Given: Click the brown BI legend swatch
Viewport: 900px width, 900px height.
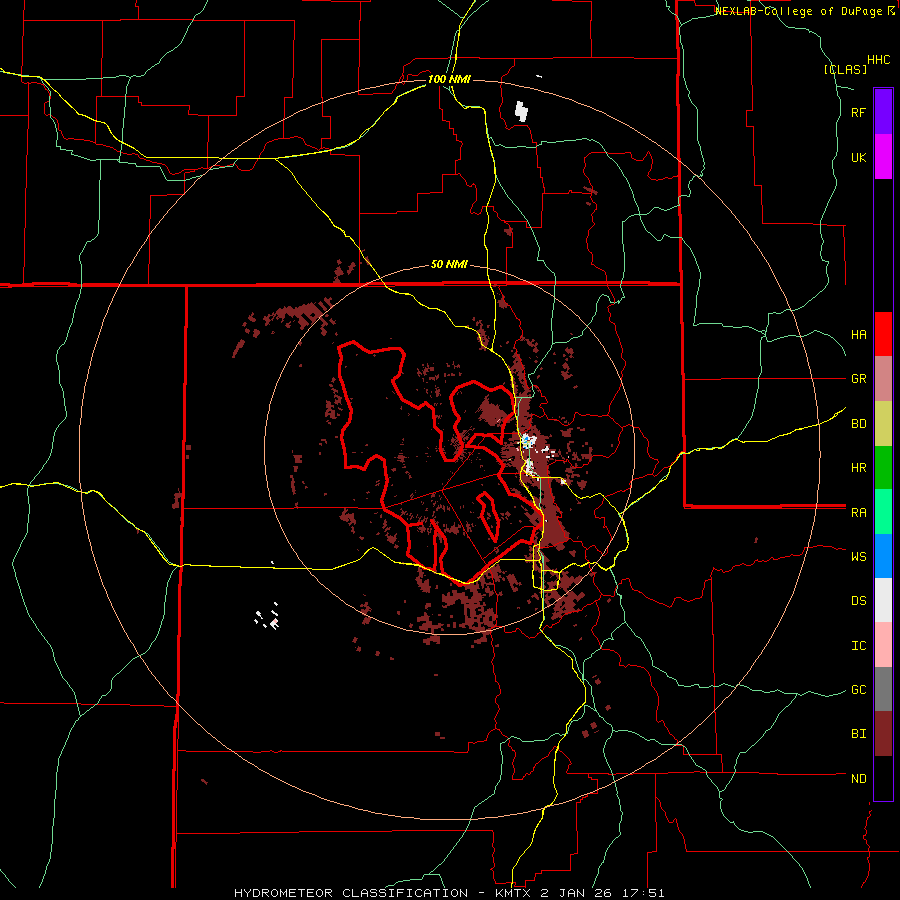Looking at the screenshot, I should (883, 734).
